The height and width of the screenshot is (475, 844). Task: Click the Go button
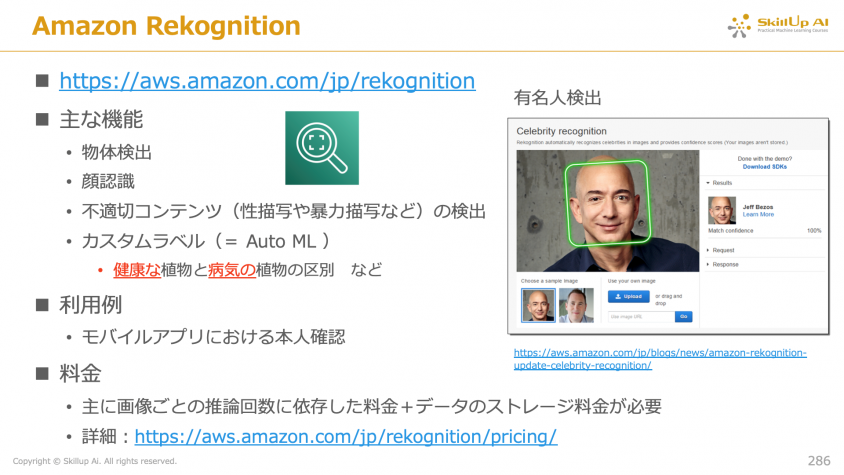684,316
